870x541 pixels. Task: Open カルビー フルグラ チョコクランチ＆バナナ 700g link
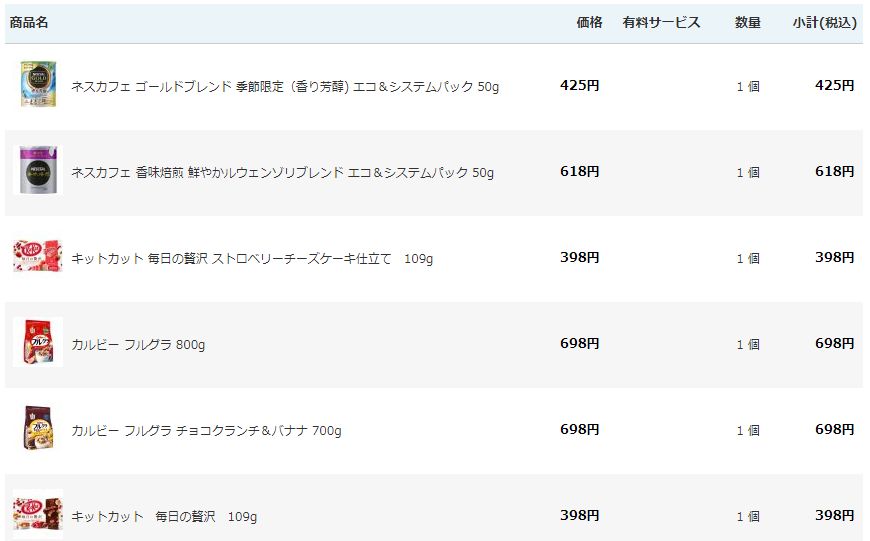click(206, 431)
